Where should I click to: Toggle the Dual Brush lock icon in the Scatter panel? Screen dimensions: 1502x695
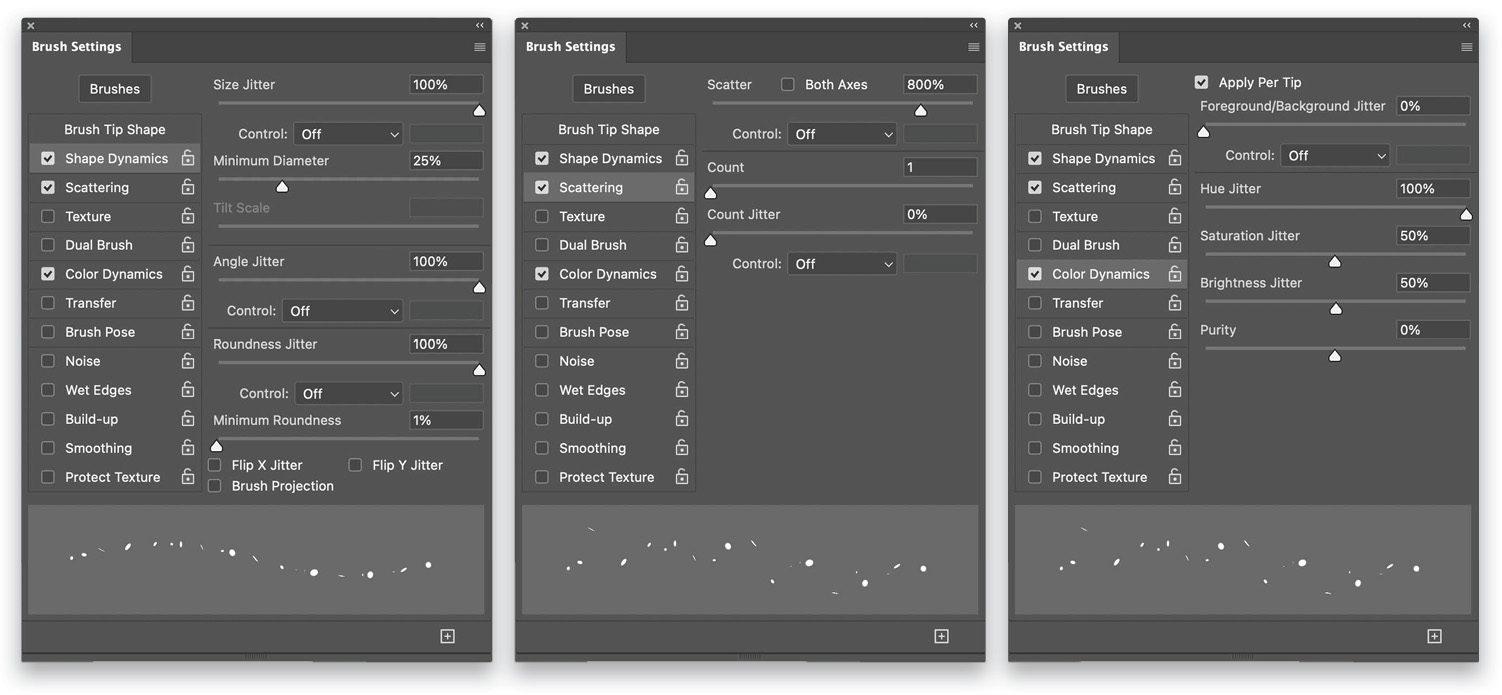point(682,245)
